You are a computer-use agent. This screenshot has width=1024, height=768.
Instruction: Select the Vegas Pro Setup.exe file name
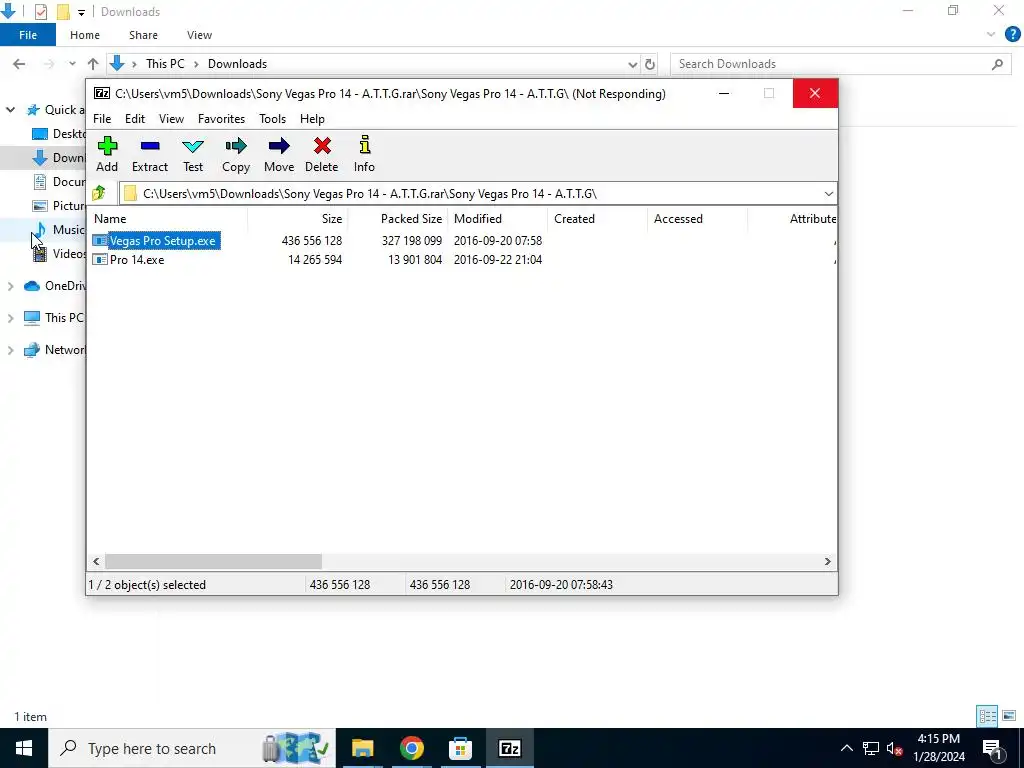pyautogui.click(x=163, y=241)
